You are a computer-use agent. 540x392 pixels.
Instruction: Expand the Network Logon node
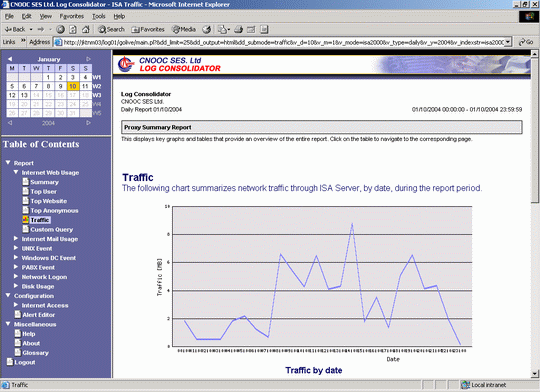pyautogui.click(x=16, y=276)
